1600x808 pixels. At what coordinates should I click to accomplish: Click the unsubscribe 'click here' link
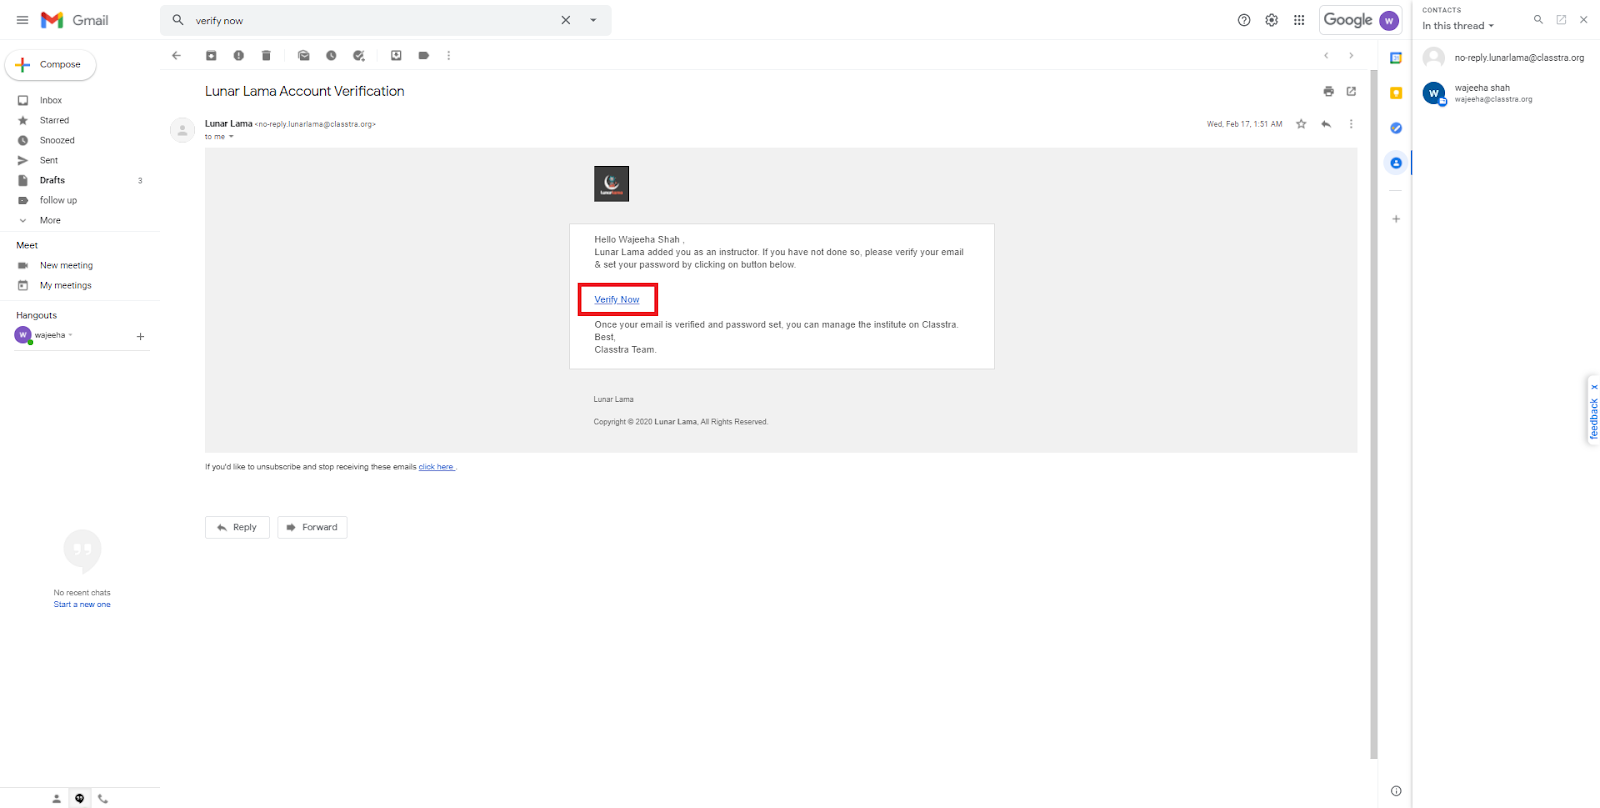[x=436, y=467]
